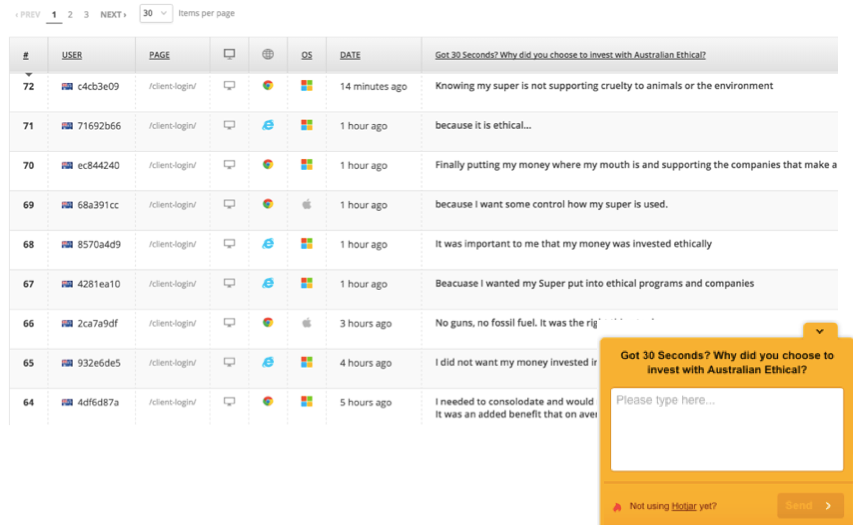Click Chrome icon in row 64
Viewport: 853px width, 525px height.
[268, 402]
